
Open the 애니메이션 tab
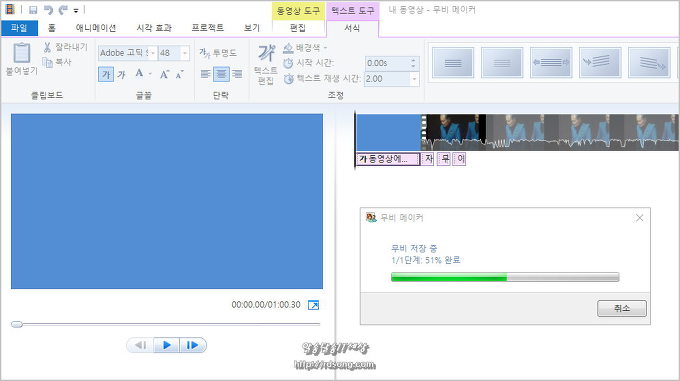[x=96, y=28]
